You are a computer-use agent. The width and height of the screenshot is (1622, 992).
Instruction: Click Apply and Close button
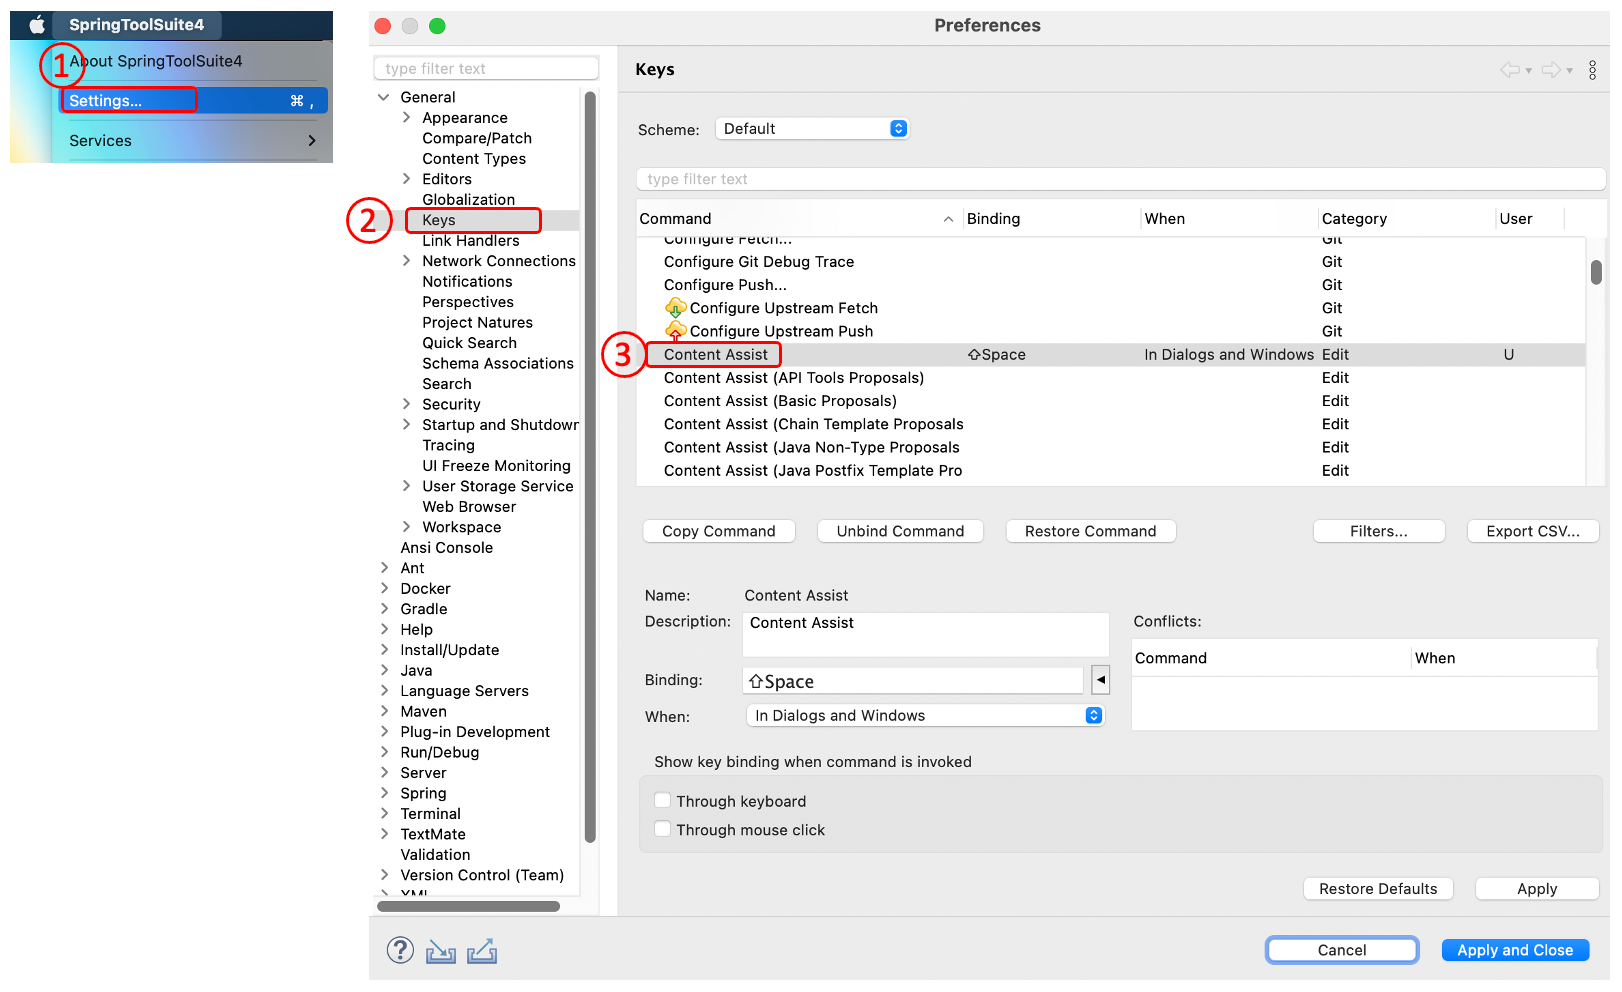pos(1515,950)
